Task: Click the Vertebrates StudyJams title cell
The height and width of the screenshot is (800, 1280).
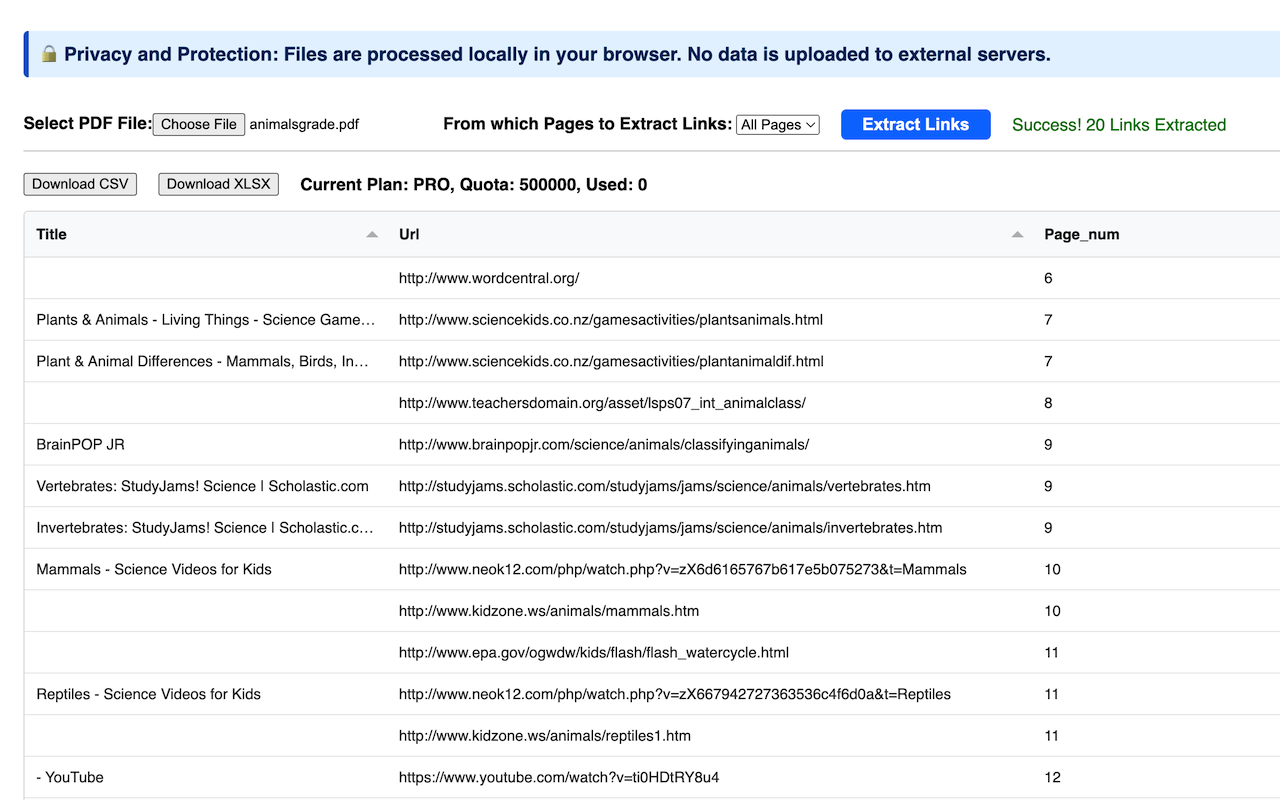Action: (202, 486)
